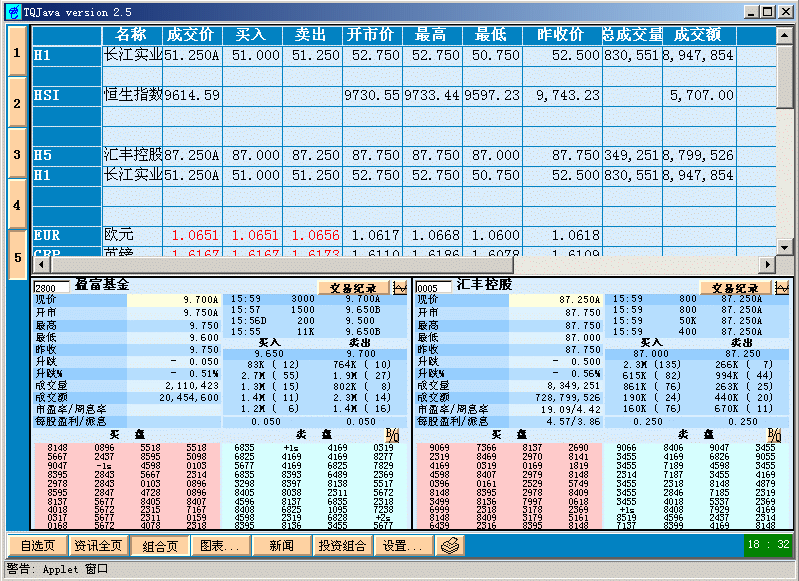Select side tab 5
Viewport: 799px width, 581px height.
tap(17, 256)
